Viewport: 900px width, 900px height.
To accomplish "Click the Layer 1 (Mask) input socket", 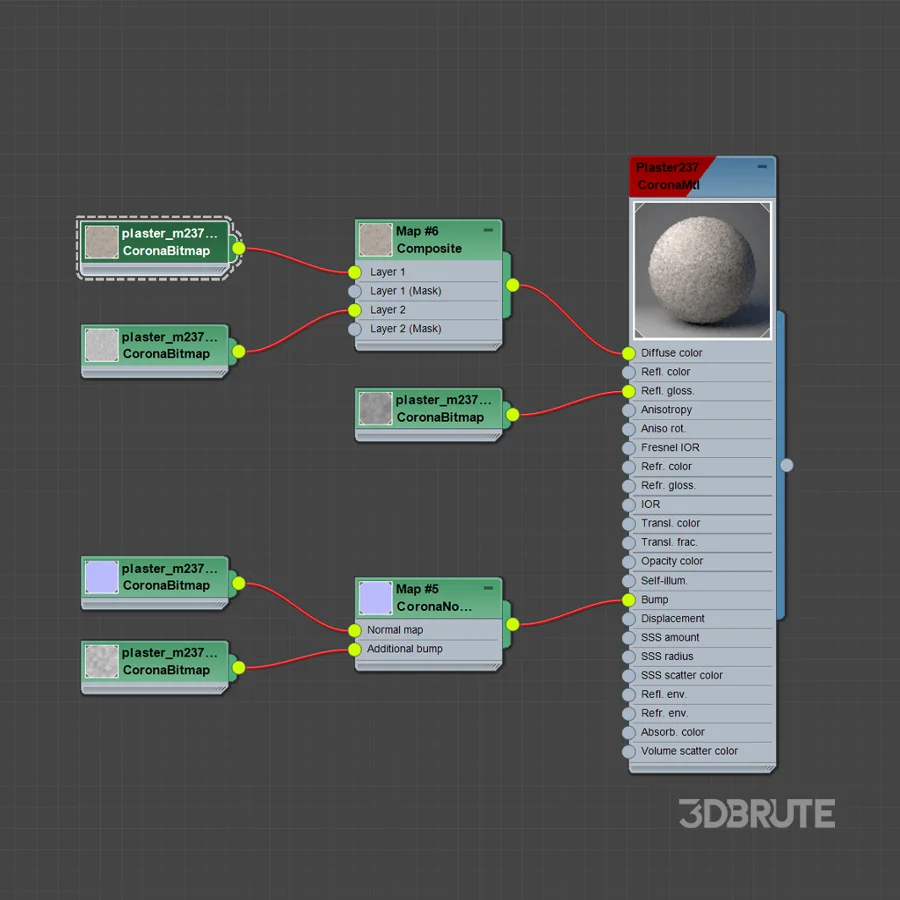I will (x=355, y=291).
